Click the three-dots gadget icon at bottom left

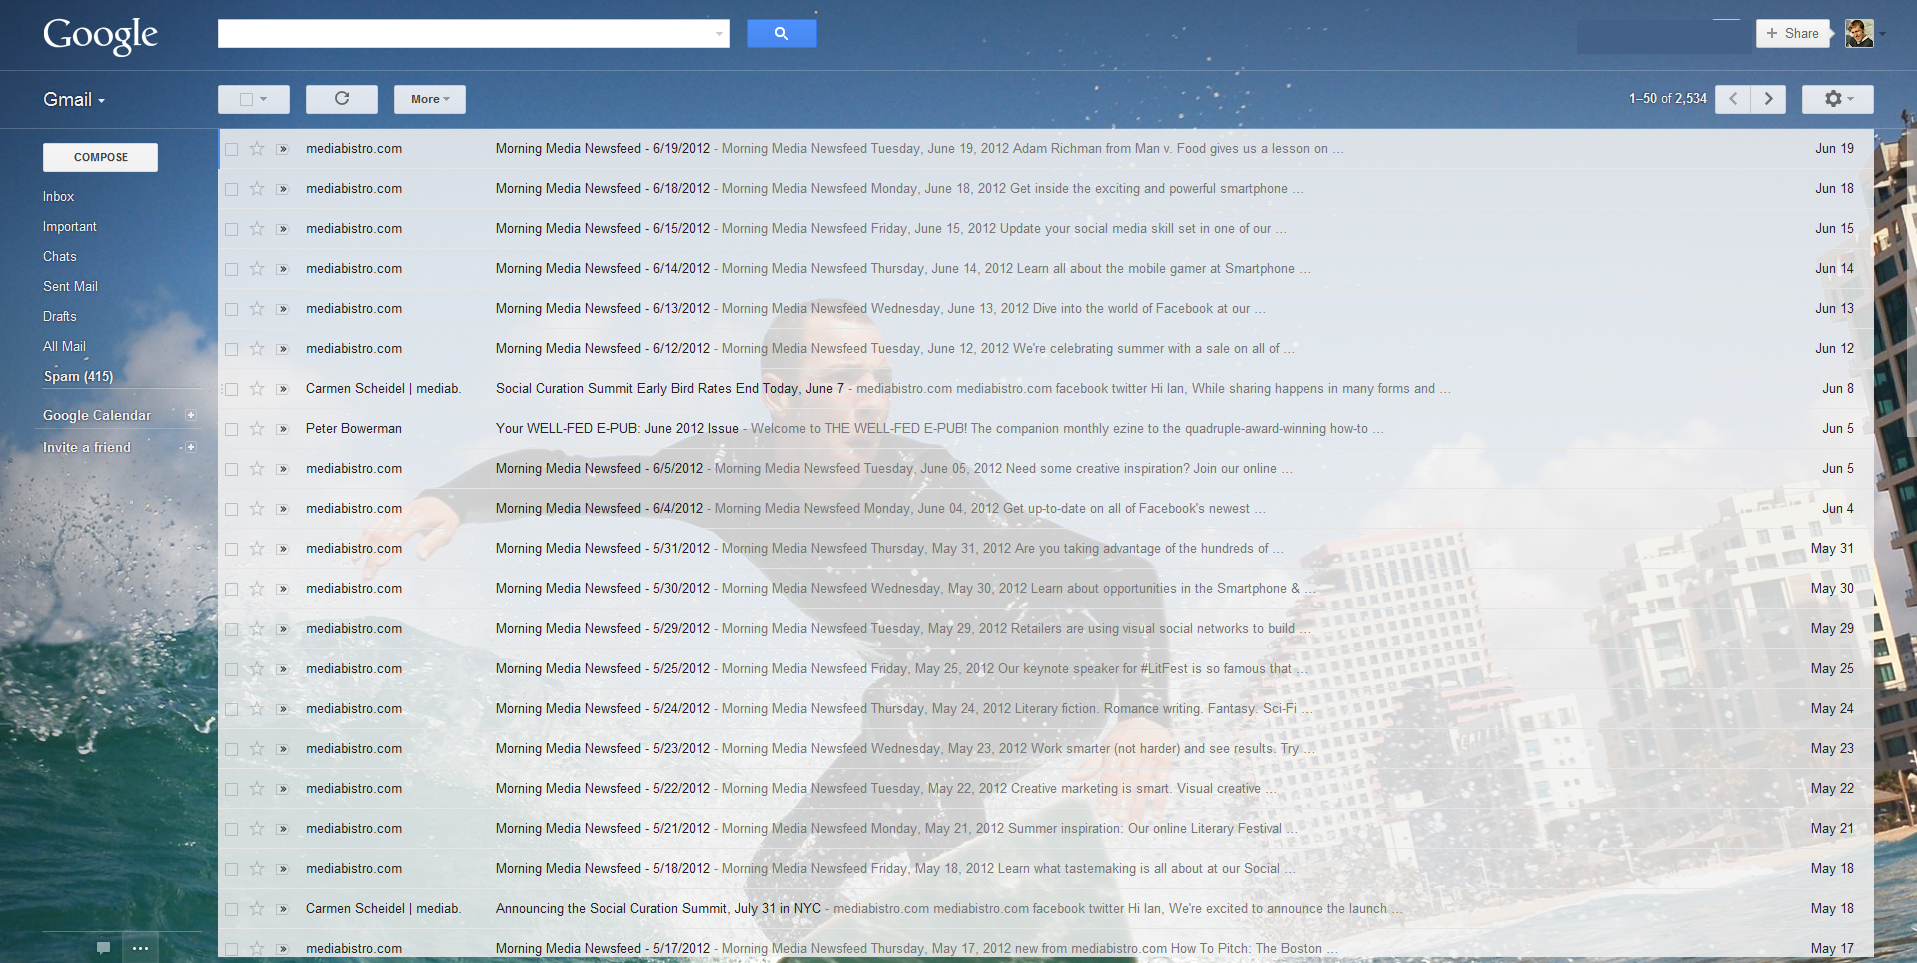140,947
